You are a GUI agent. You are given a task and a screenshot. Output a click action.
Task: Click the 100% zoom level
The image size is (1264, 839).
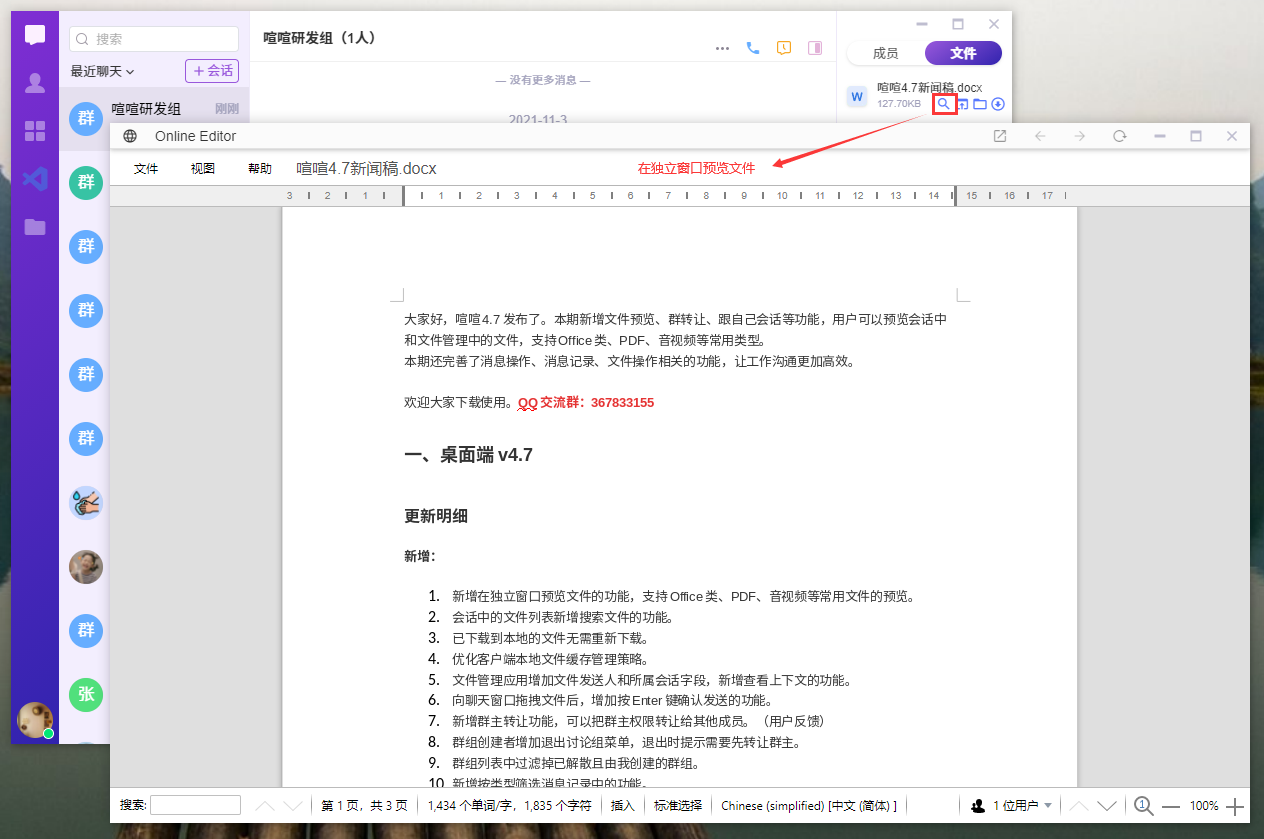click(1204, 805)
